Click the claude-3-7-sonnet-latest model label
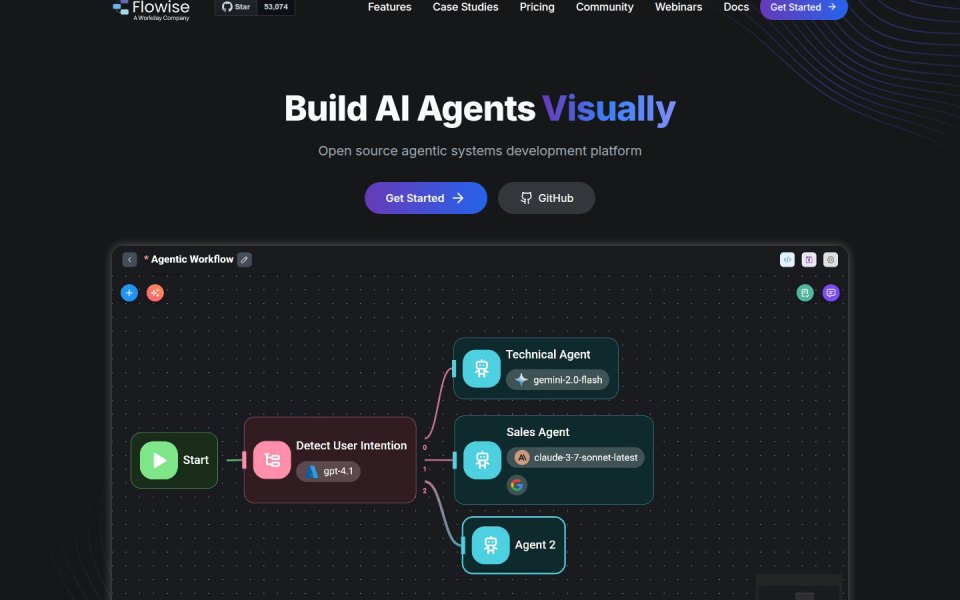 (585, 457)
